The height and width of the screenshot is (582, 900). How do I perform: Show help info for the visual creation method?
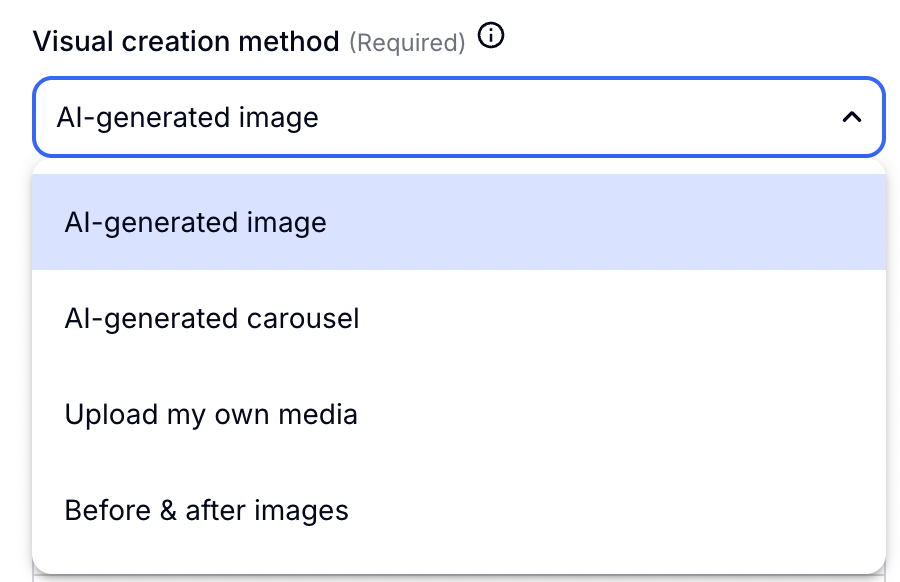pyautogui.click(x=491, y=38)
